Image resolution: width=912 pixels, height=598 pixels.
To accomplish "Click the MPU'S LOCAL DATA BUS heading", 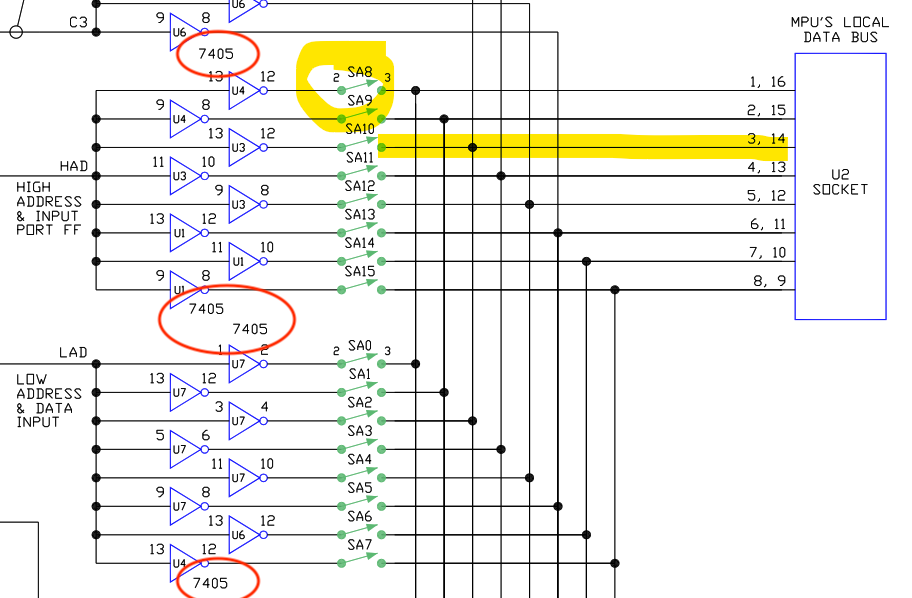I will (840, 29).
